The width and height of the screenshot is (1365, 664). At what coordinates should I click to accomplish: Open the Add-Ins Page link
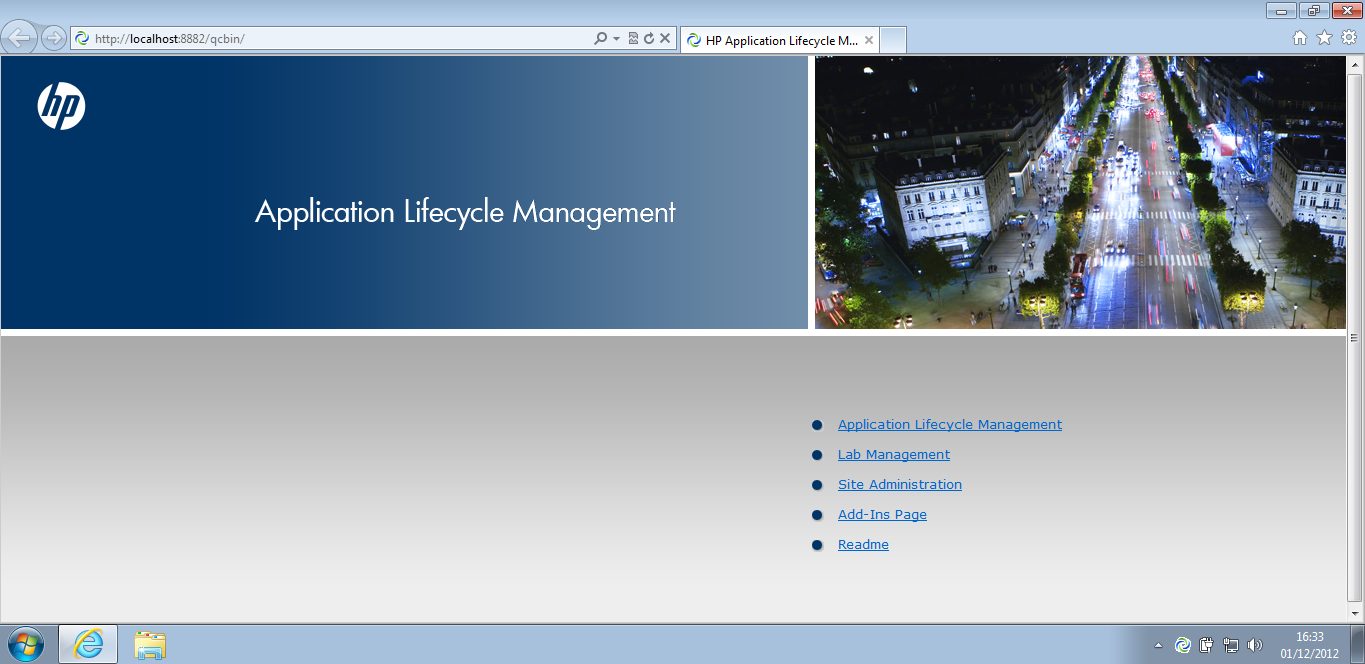tap(882, 514)
